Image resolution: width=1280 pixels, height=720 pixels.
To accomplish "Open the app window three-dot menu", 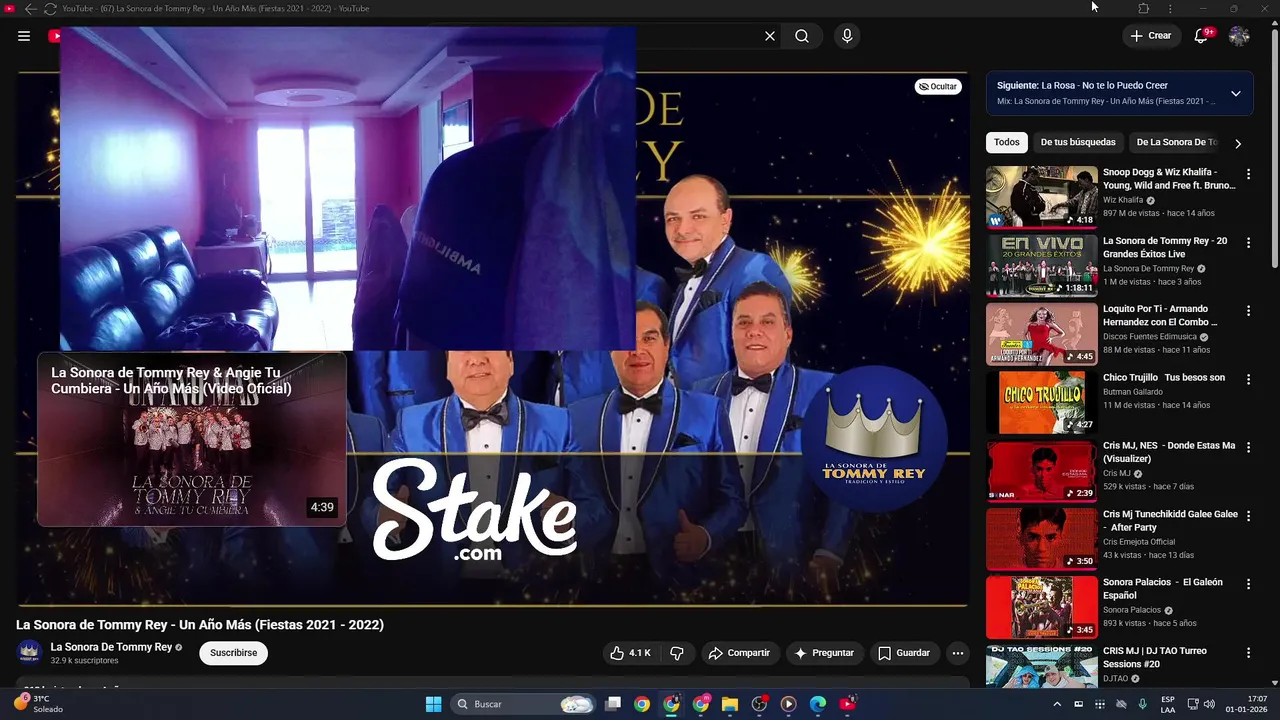I will pyautogui.click(x=1170, y=8).
